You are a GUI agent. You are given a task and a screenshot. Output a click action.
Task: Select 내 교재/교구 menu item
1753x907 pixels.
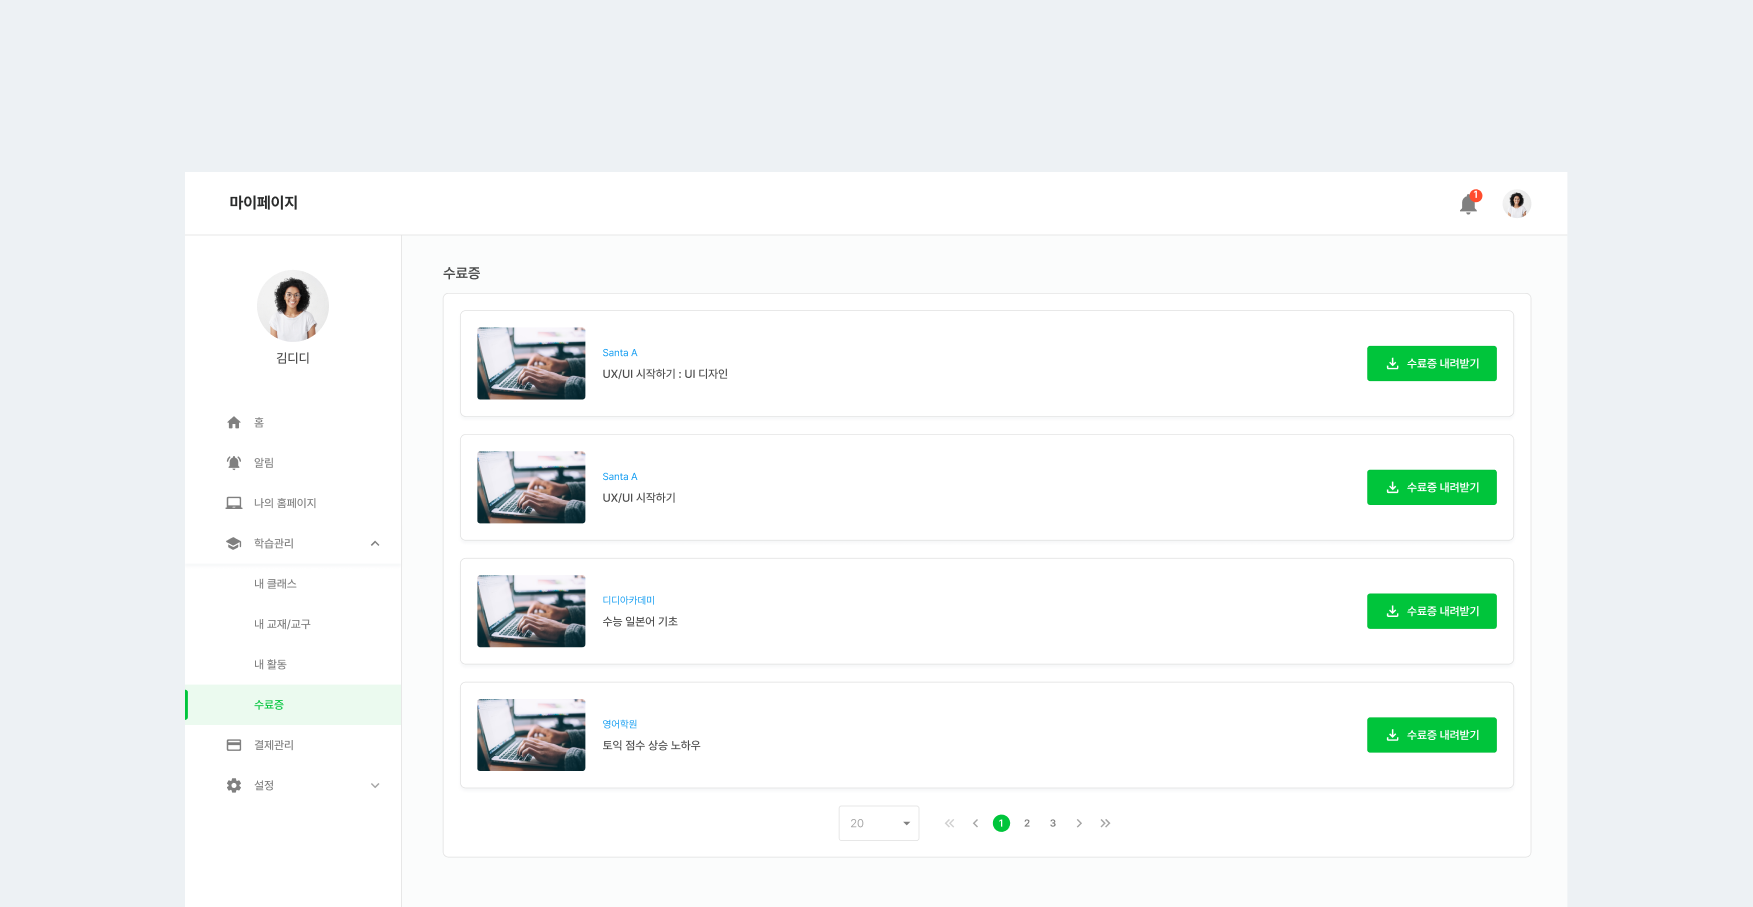pyautogui.click(x=282, y=624)
